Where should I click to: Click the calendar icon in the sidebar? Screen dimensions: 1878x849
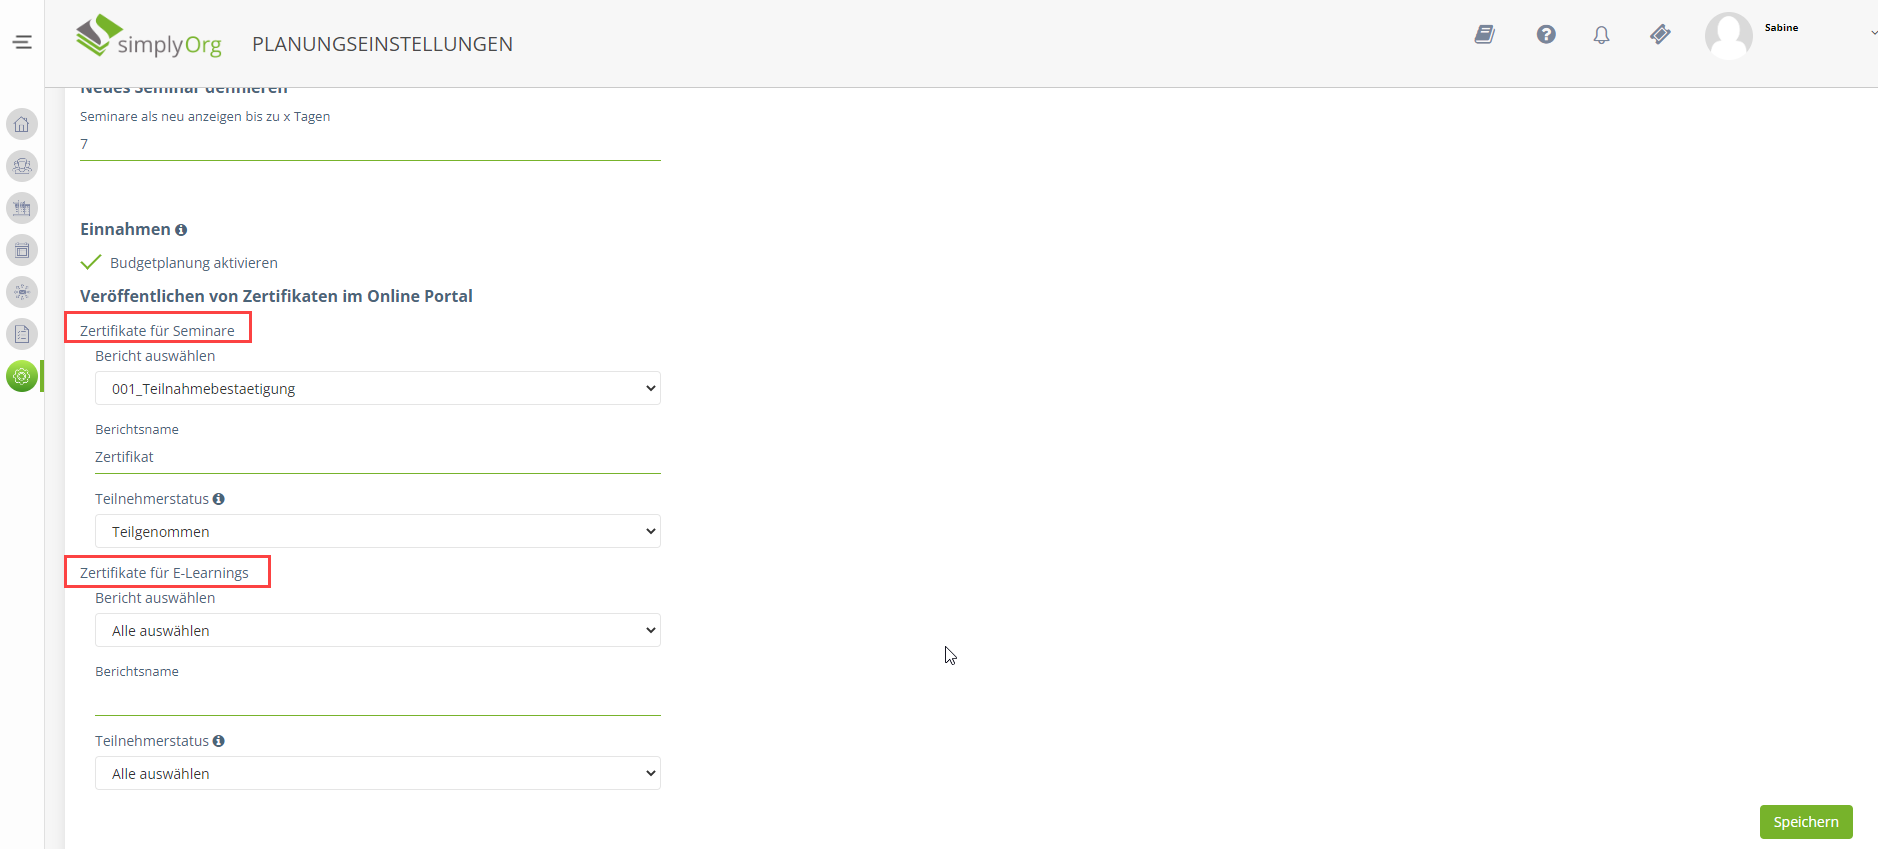click(22, 250)
